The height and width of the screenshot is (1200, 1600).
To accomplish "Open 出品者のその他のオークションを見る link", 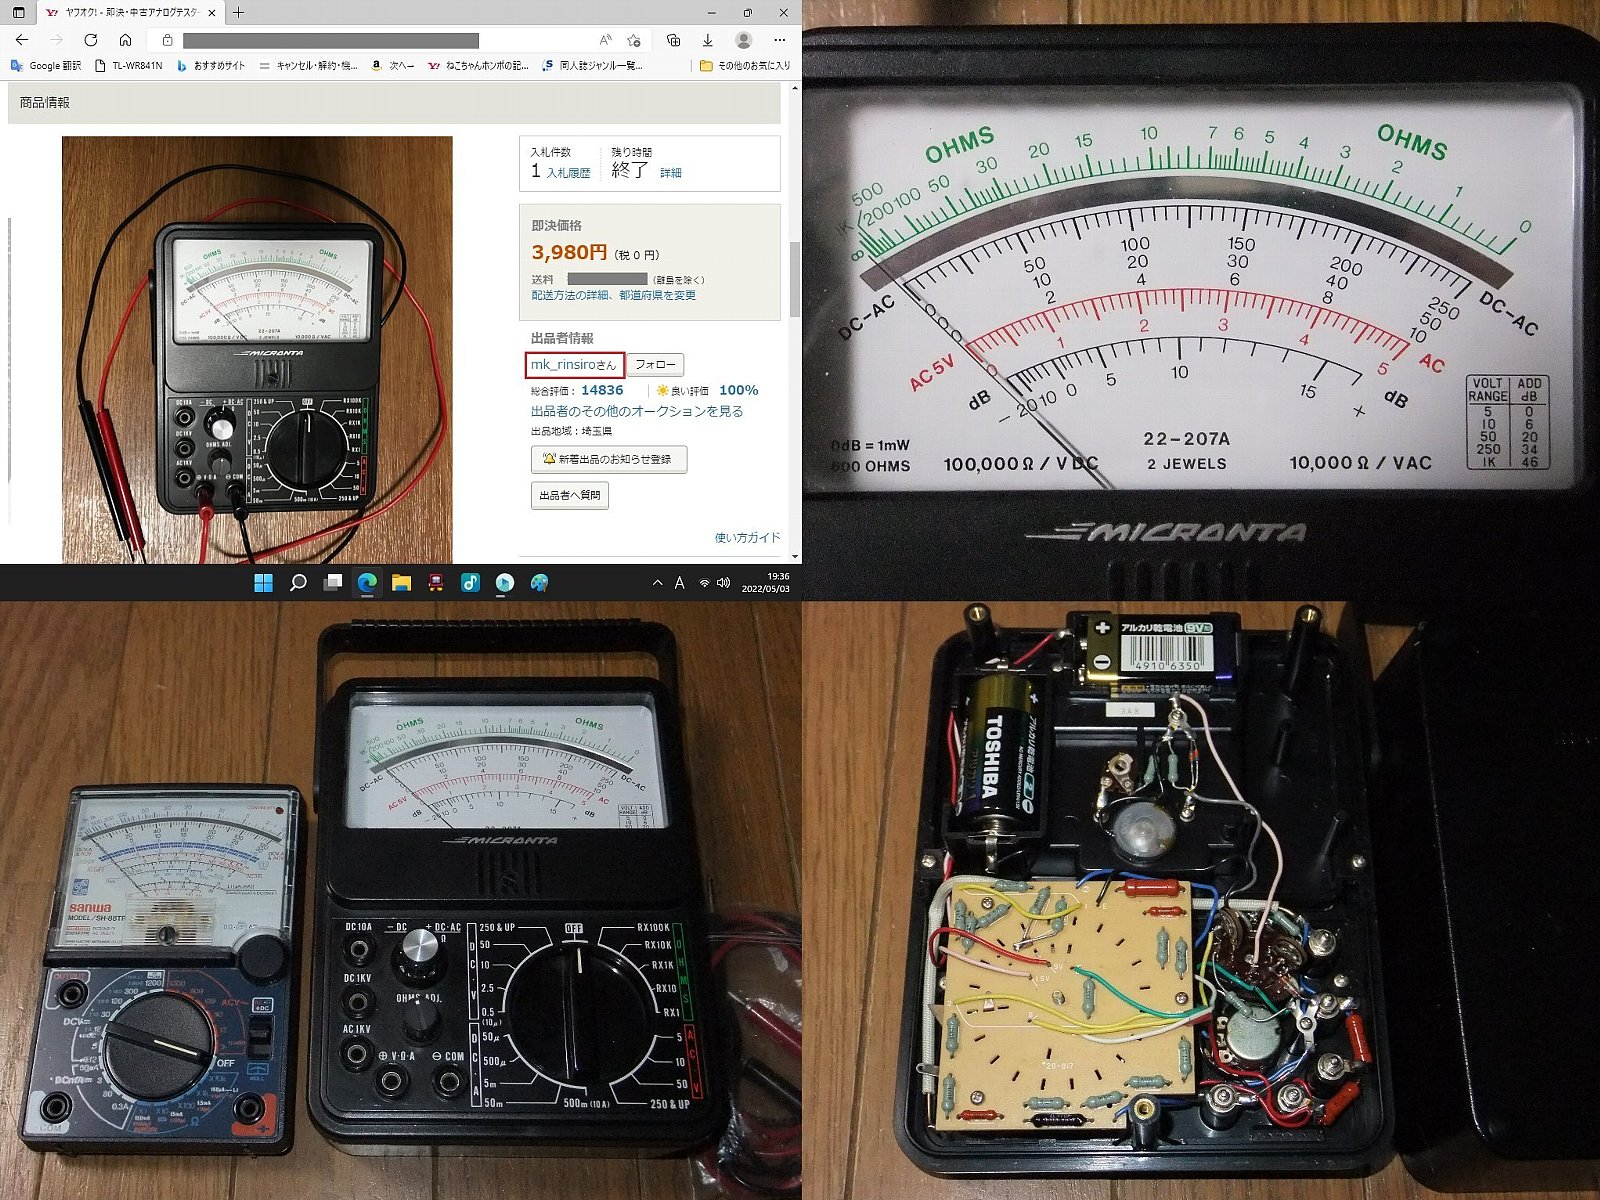I will pos(637,411).
